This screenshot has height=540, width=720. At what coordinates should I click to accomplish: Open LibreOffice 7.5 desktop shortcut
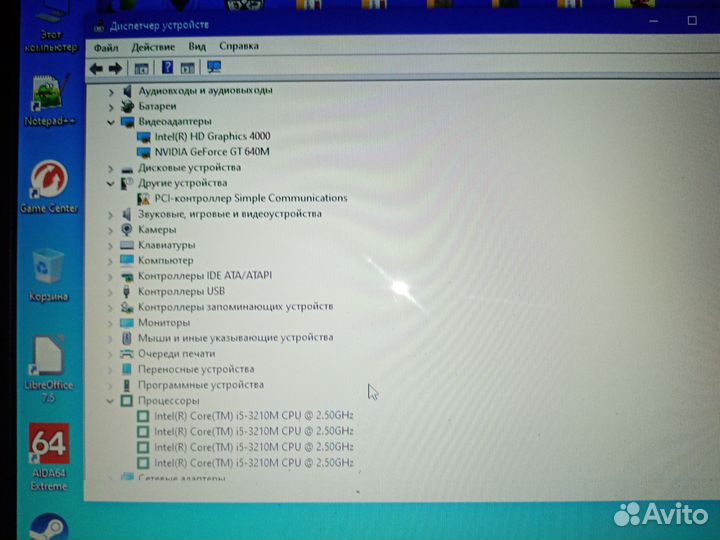pos(49,370)
